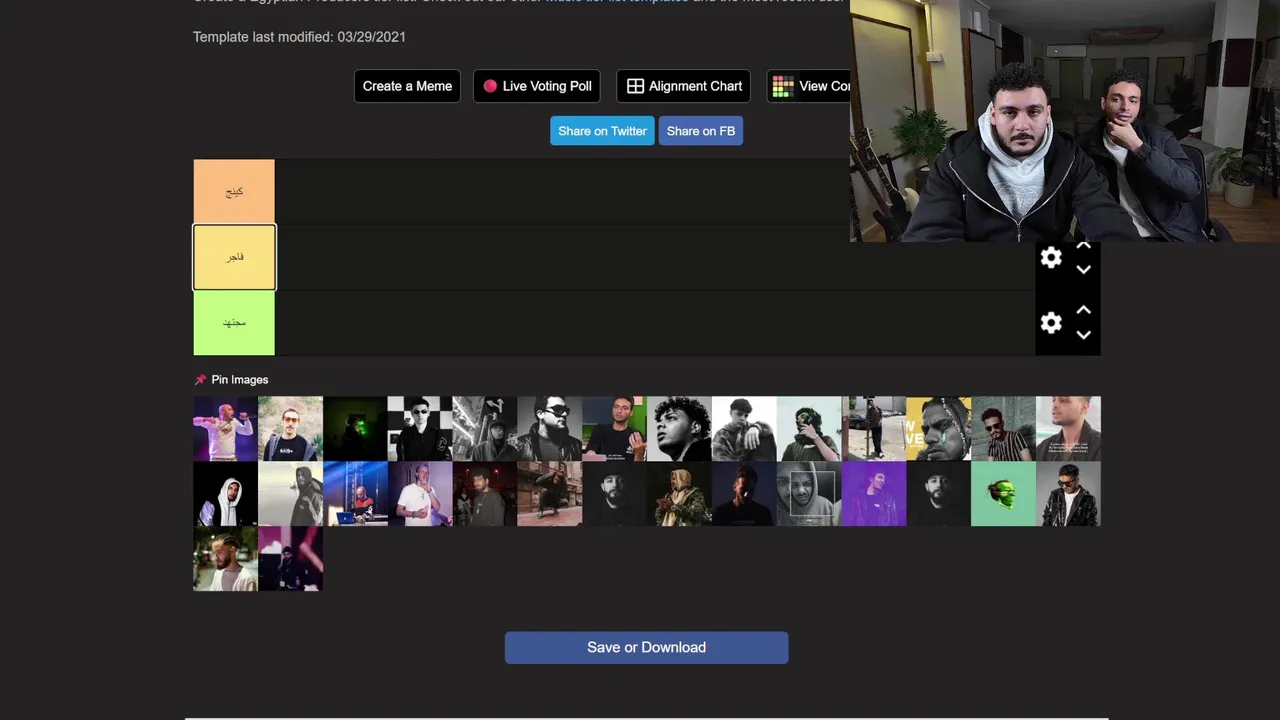Move green tier row up with chevron
The image size is (1280, 720).
[x=1083, y=310]
